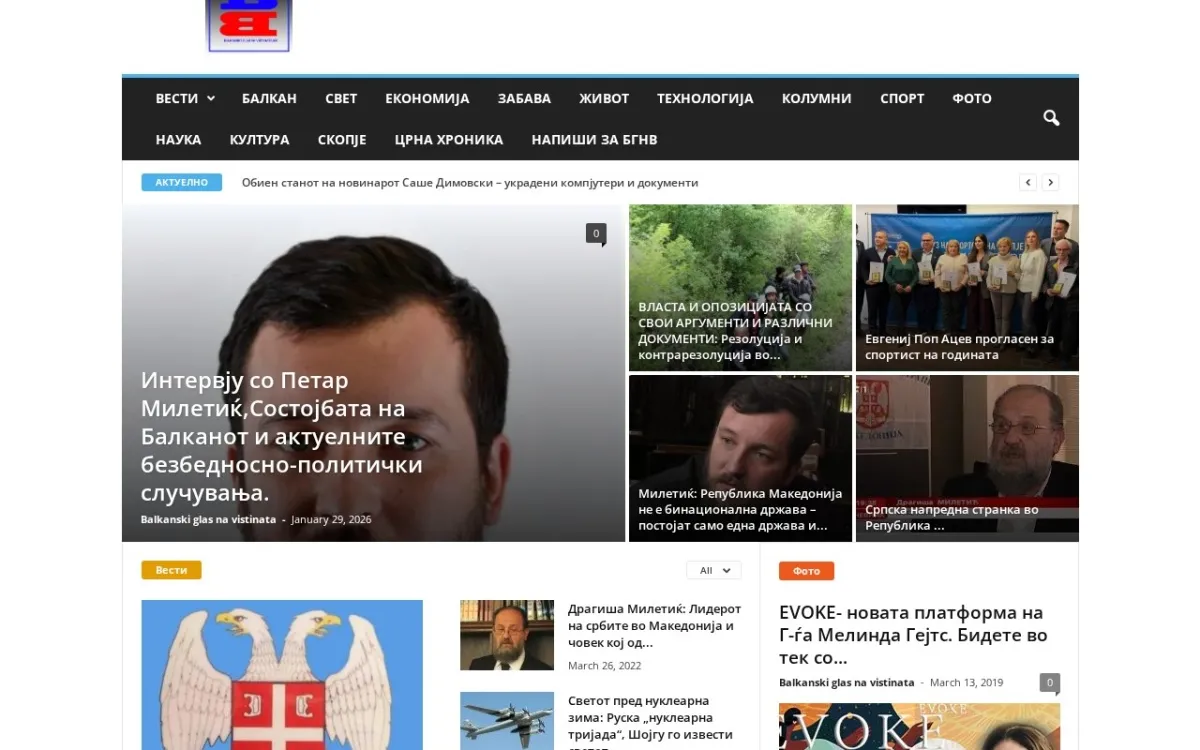
Task: Click the BGNV site logo
Action: click(x=249, y=26)
